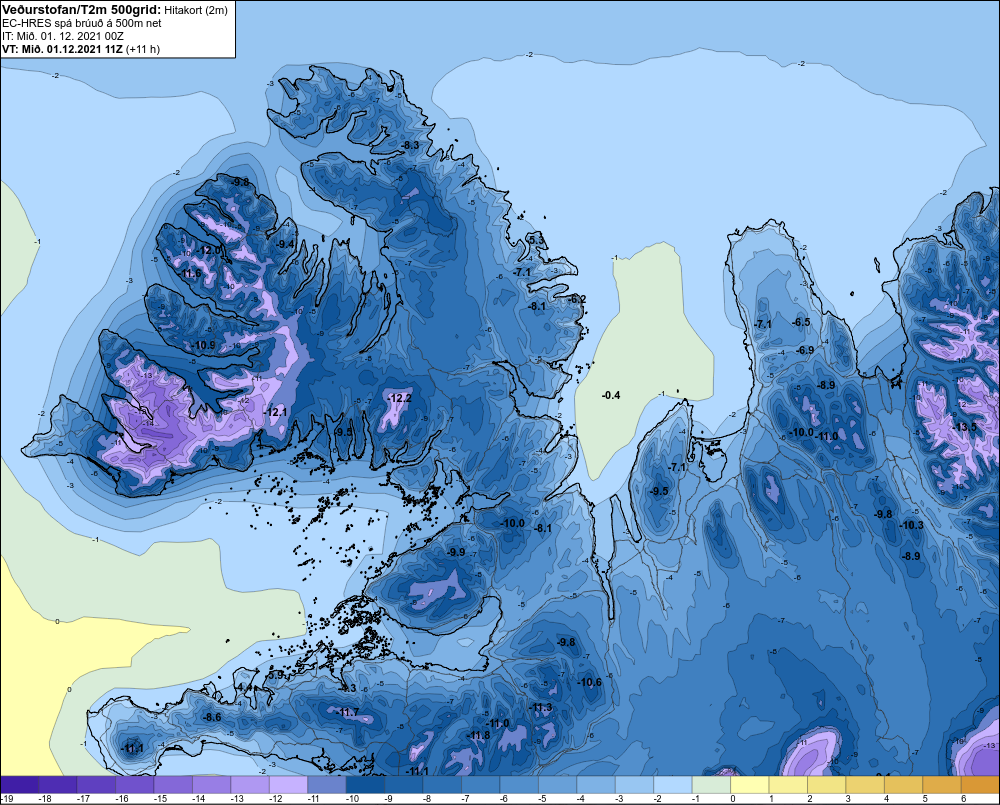Click the '-10.3' temperature label
This screenshot has width=1000, height=805.
point(911,525)
